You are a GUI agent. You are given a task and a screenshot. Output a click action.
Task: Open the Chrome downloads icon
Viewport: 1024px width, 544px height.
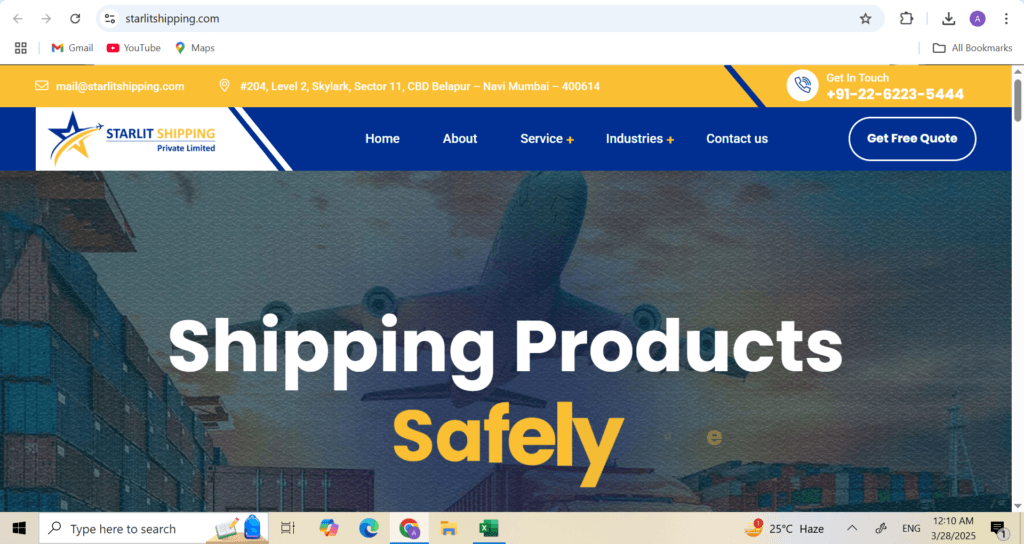[948, 18]
